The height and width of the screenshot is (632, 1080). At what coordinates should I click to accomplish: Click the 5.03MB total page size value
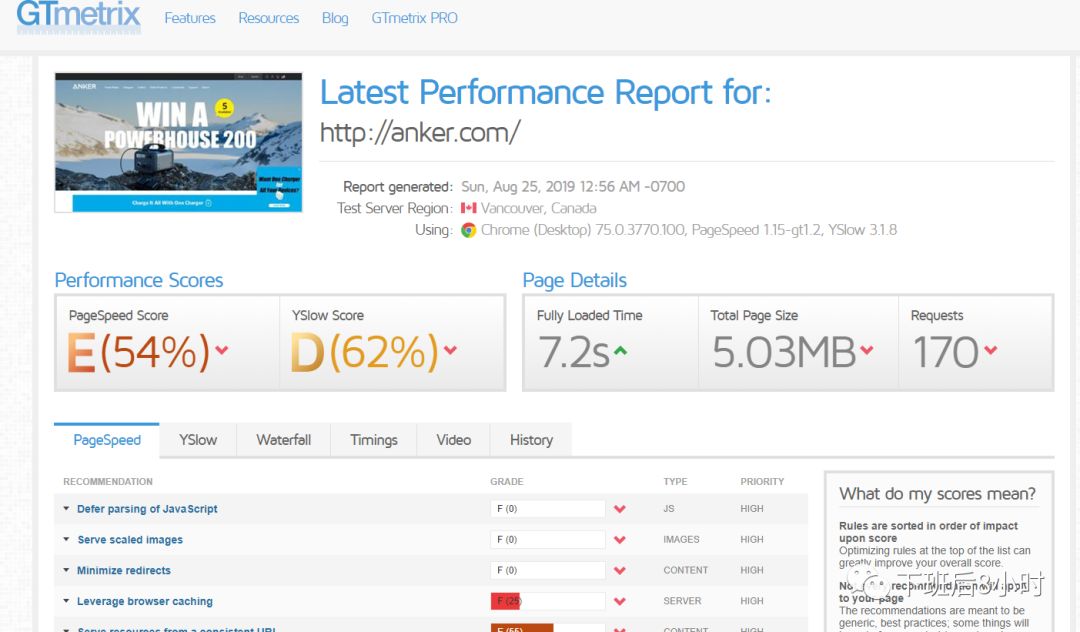(x=784, y=352)
